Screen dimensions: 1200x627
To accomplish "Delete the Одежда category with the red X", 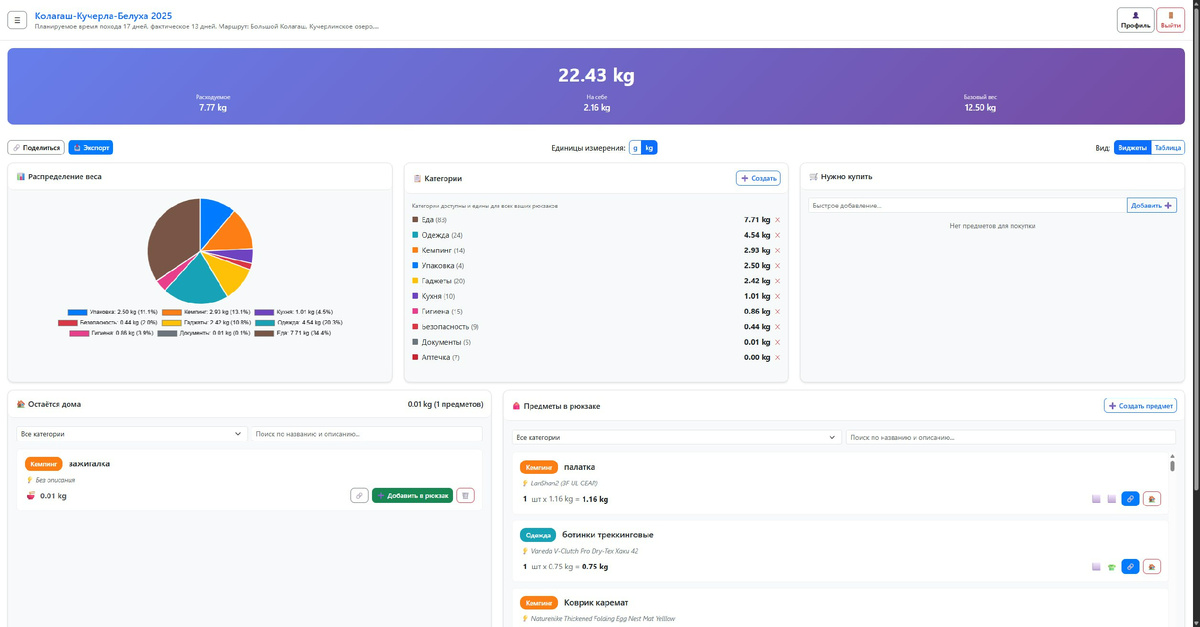I will tap(777, 235).
